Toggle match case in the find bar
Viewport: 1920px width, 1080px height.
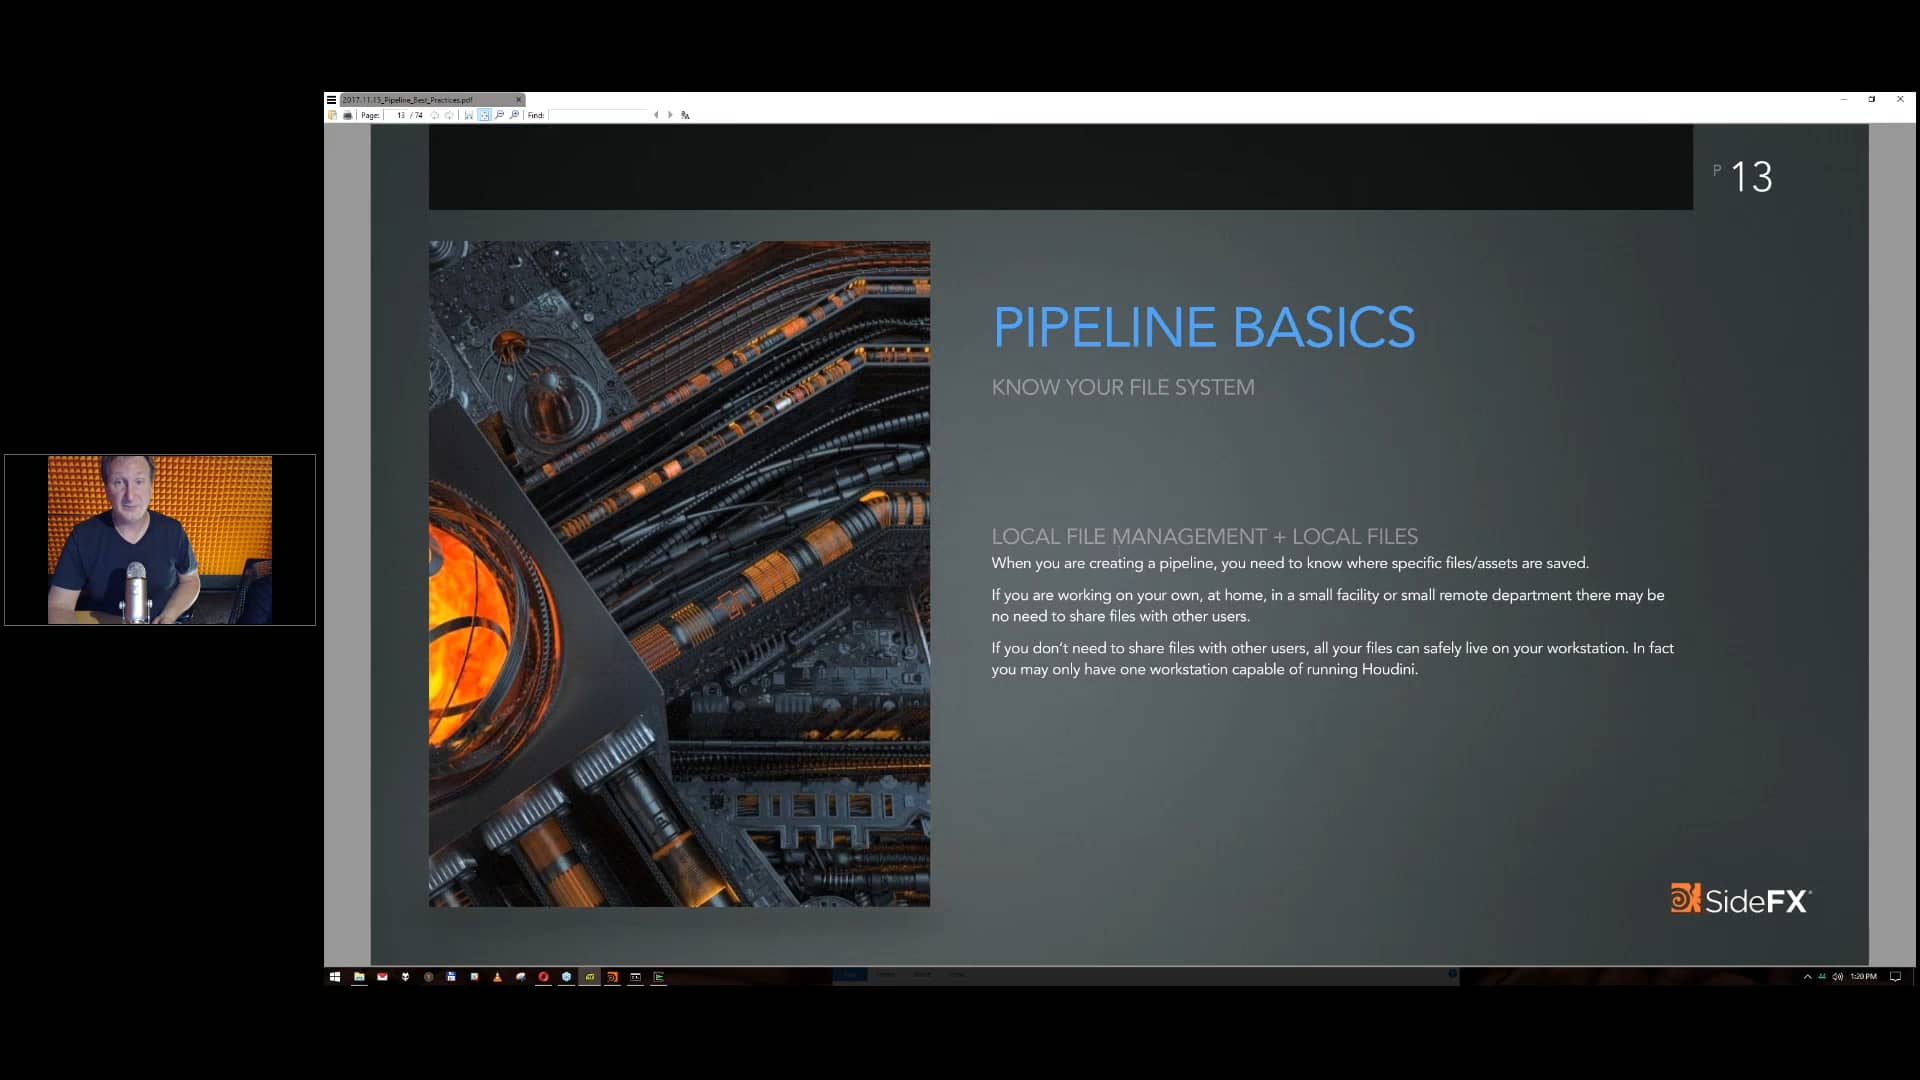point(686,115)
